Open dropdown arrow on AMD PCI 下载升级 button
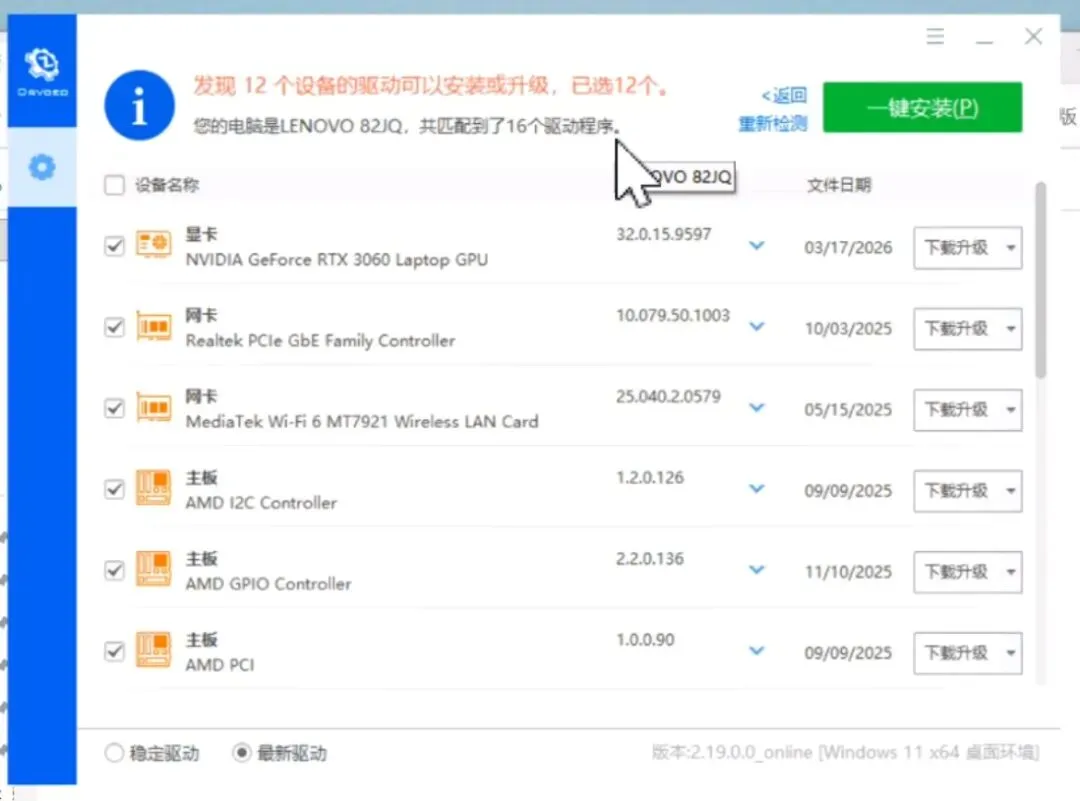The image size is (1080, 801). (1010, 654)
